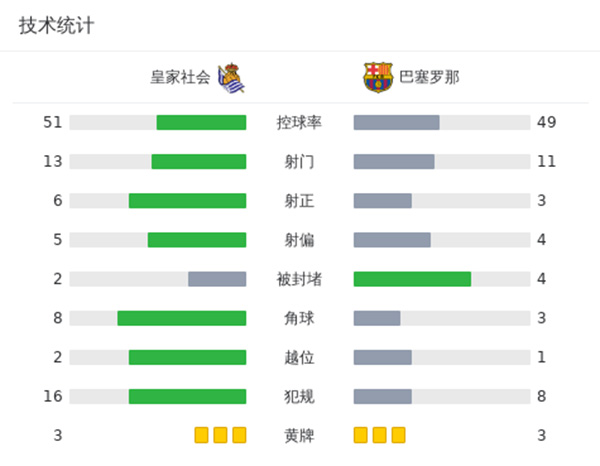Click Real Sociedad's 犯规 count of 16
Viewport: 600px width, 466px height.
tap(53, 396)
